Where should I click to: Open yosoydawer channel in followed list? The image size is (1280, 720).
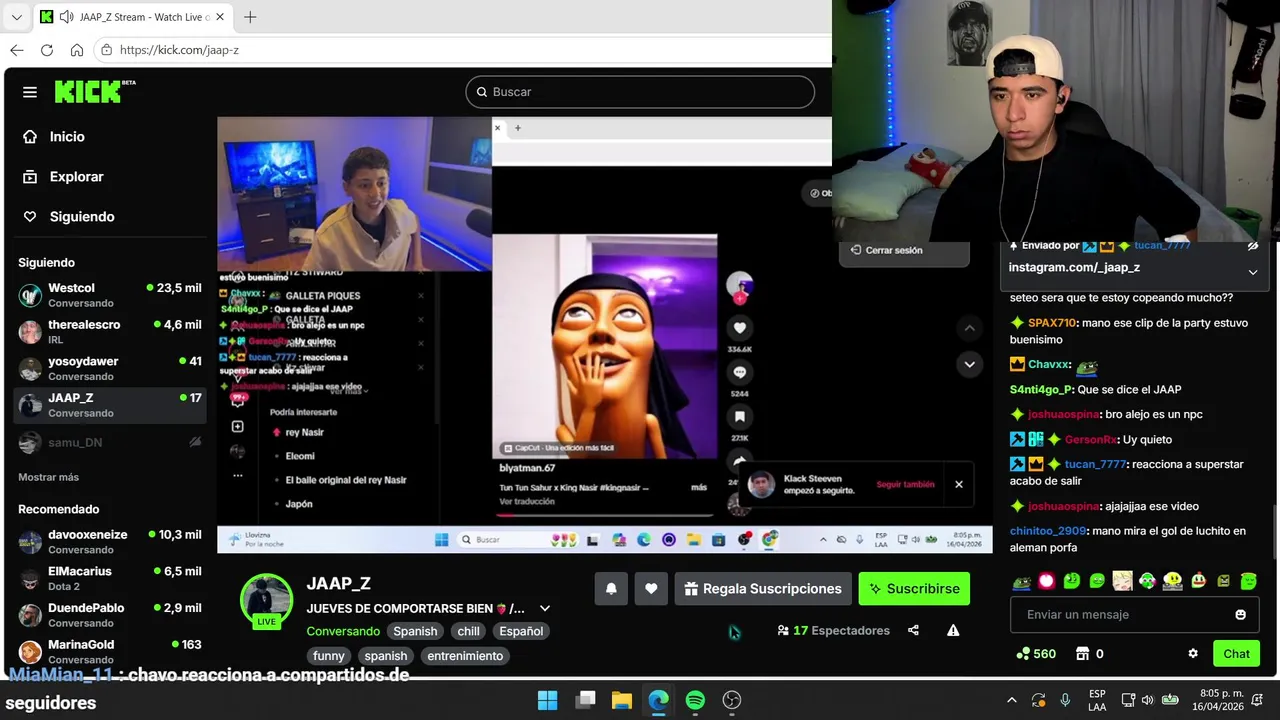click(x=110, y=368)
